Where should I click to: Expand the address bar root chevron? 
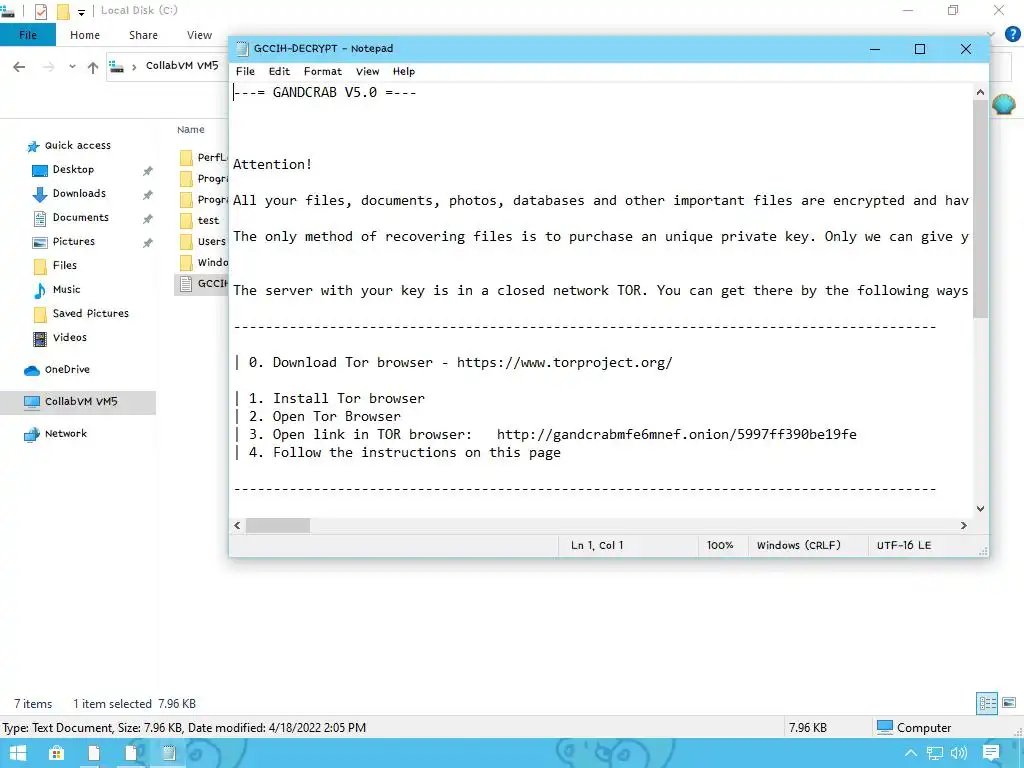point(134,67)
